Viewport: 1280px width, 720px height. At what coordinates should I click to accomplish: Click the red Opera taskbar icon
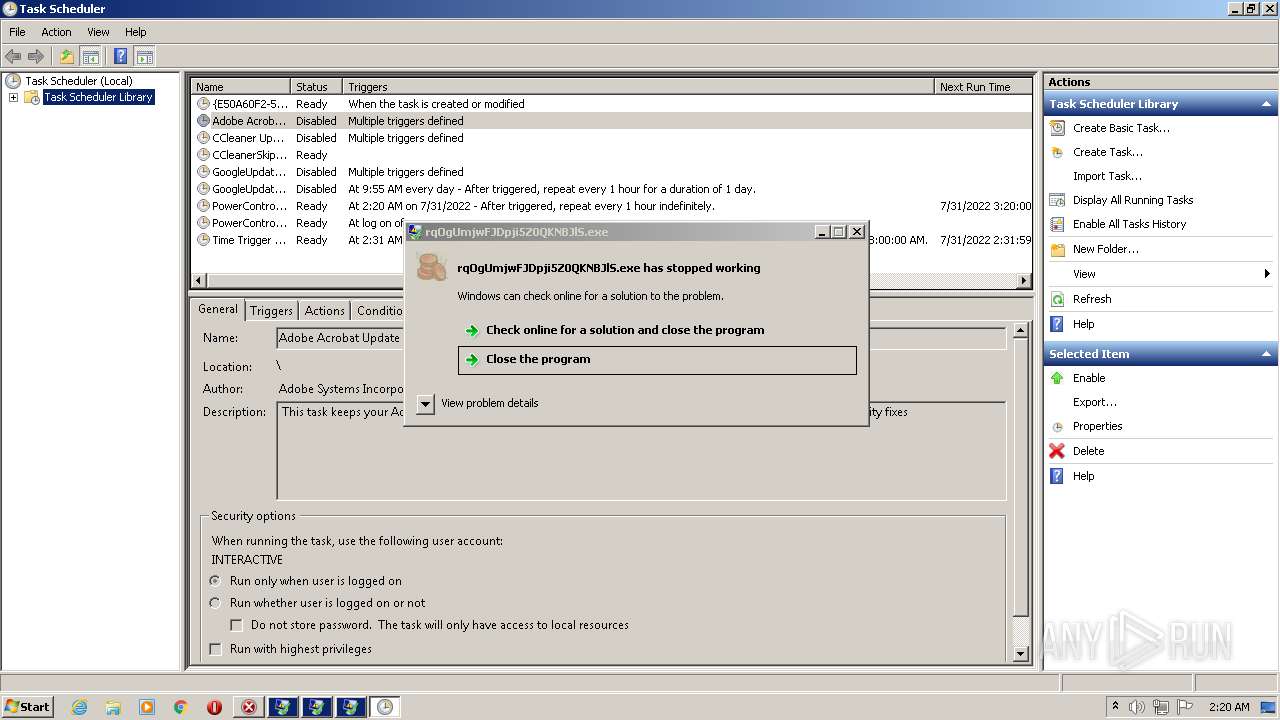[x=214, y=707]
